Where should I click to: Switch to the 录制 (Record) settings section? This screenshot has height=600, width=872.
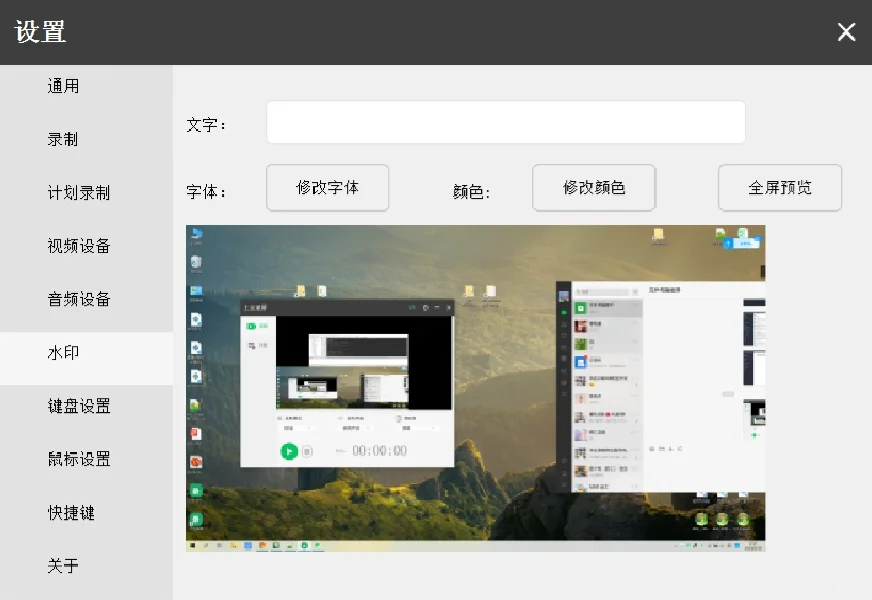tap(62, 139)
